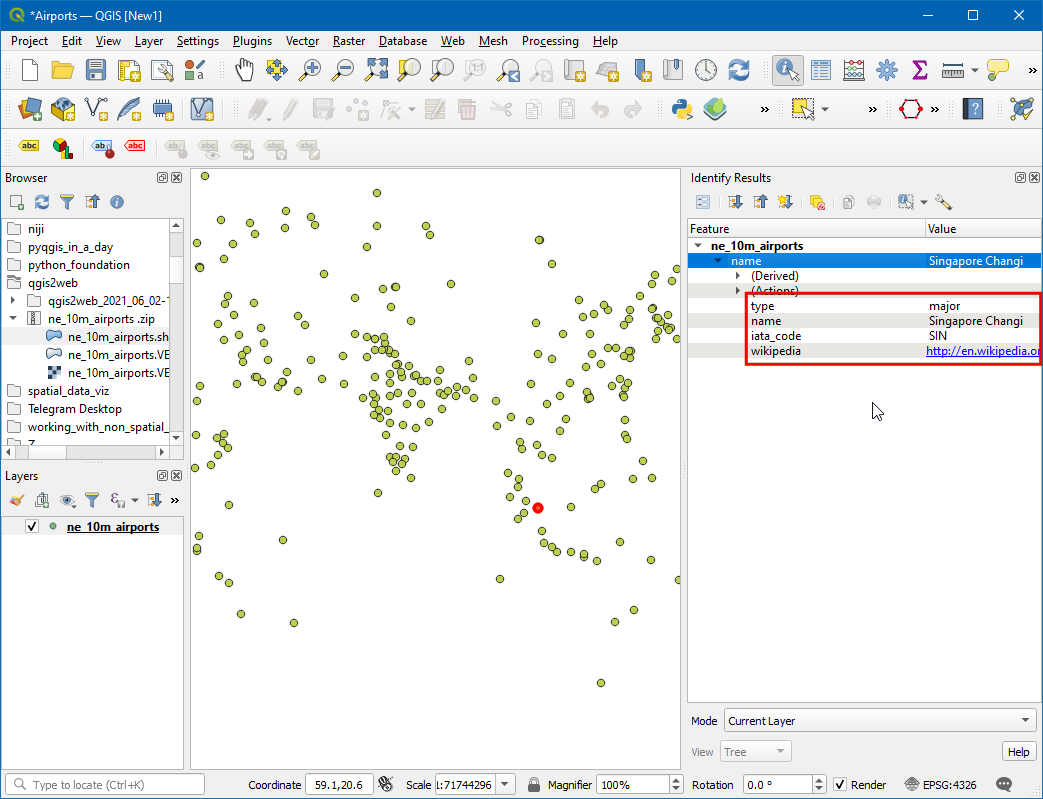Click the Zoom Full extent icon
This screenshot has height=799, width=1043.
(376, 70)
